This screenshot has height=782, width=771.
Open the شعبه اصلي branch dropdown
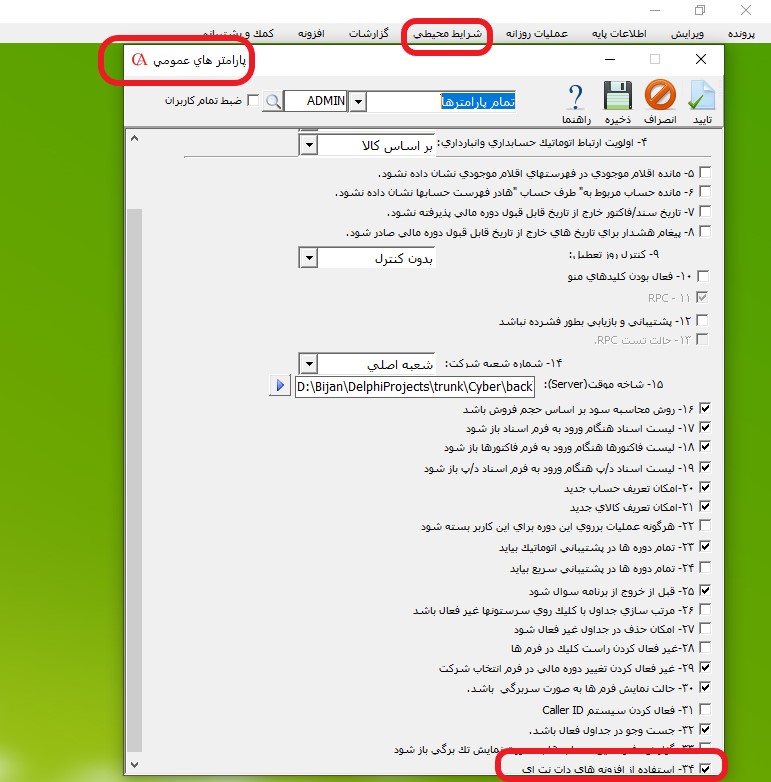click(309, 363)
